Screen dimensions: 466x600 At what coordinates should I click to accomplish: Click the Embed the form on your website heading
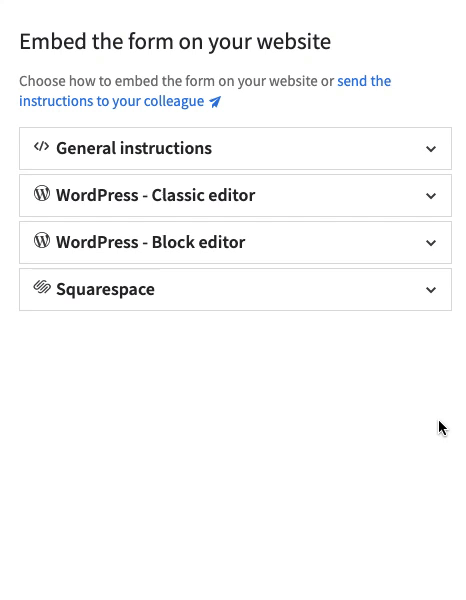click(x=175, y=41)
